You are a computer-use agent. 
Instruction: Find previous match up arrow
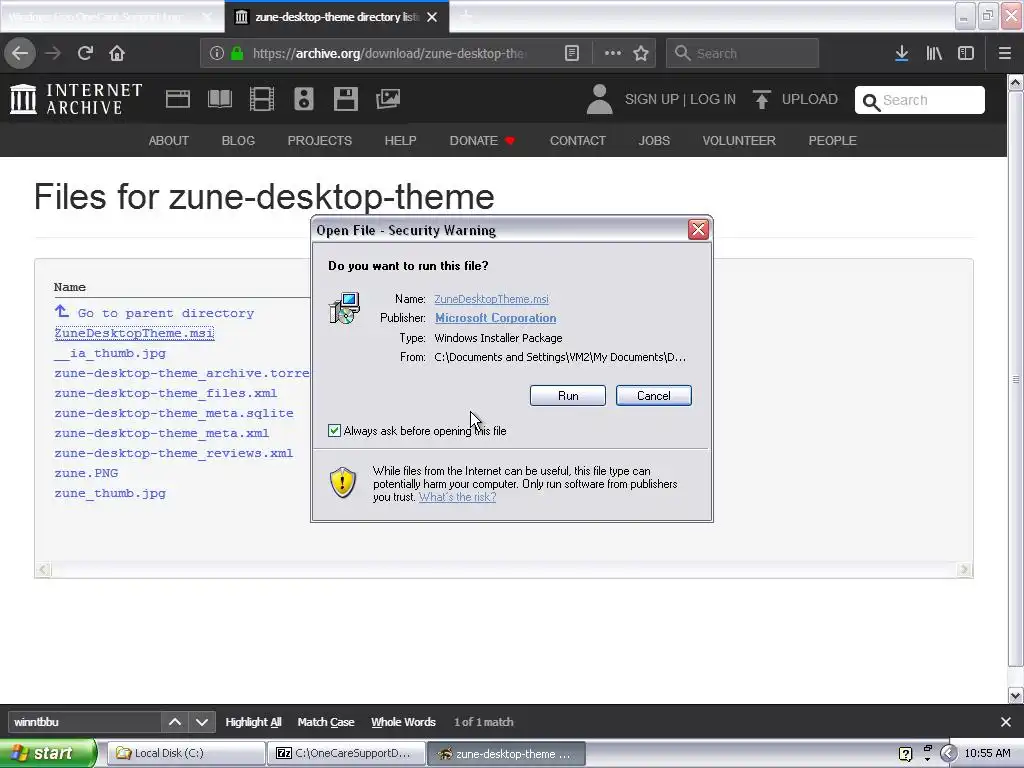pos(174,722)
